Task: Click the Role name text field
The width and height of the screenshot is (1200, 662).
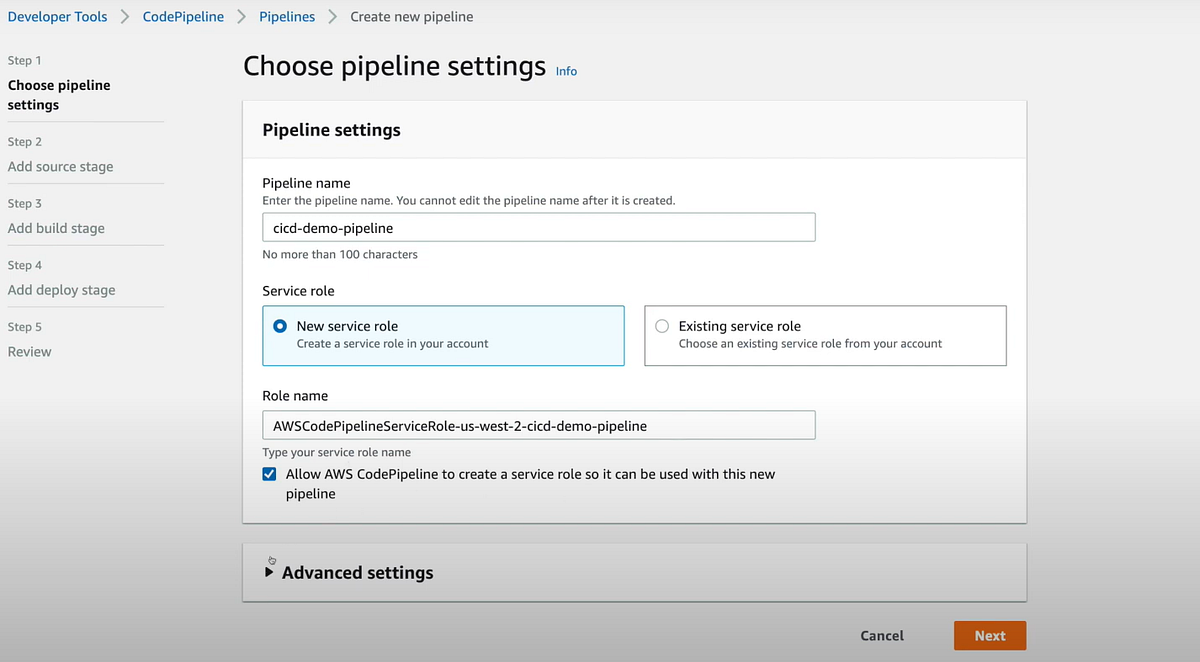Action: [x=538, y=426]
